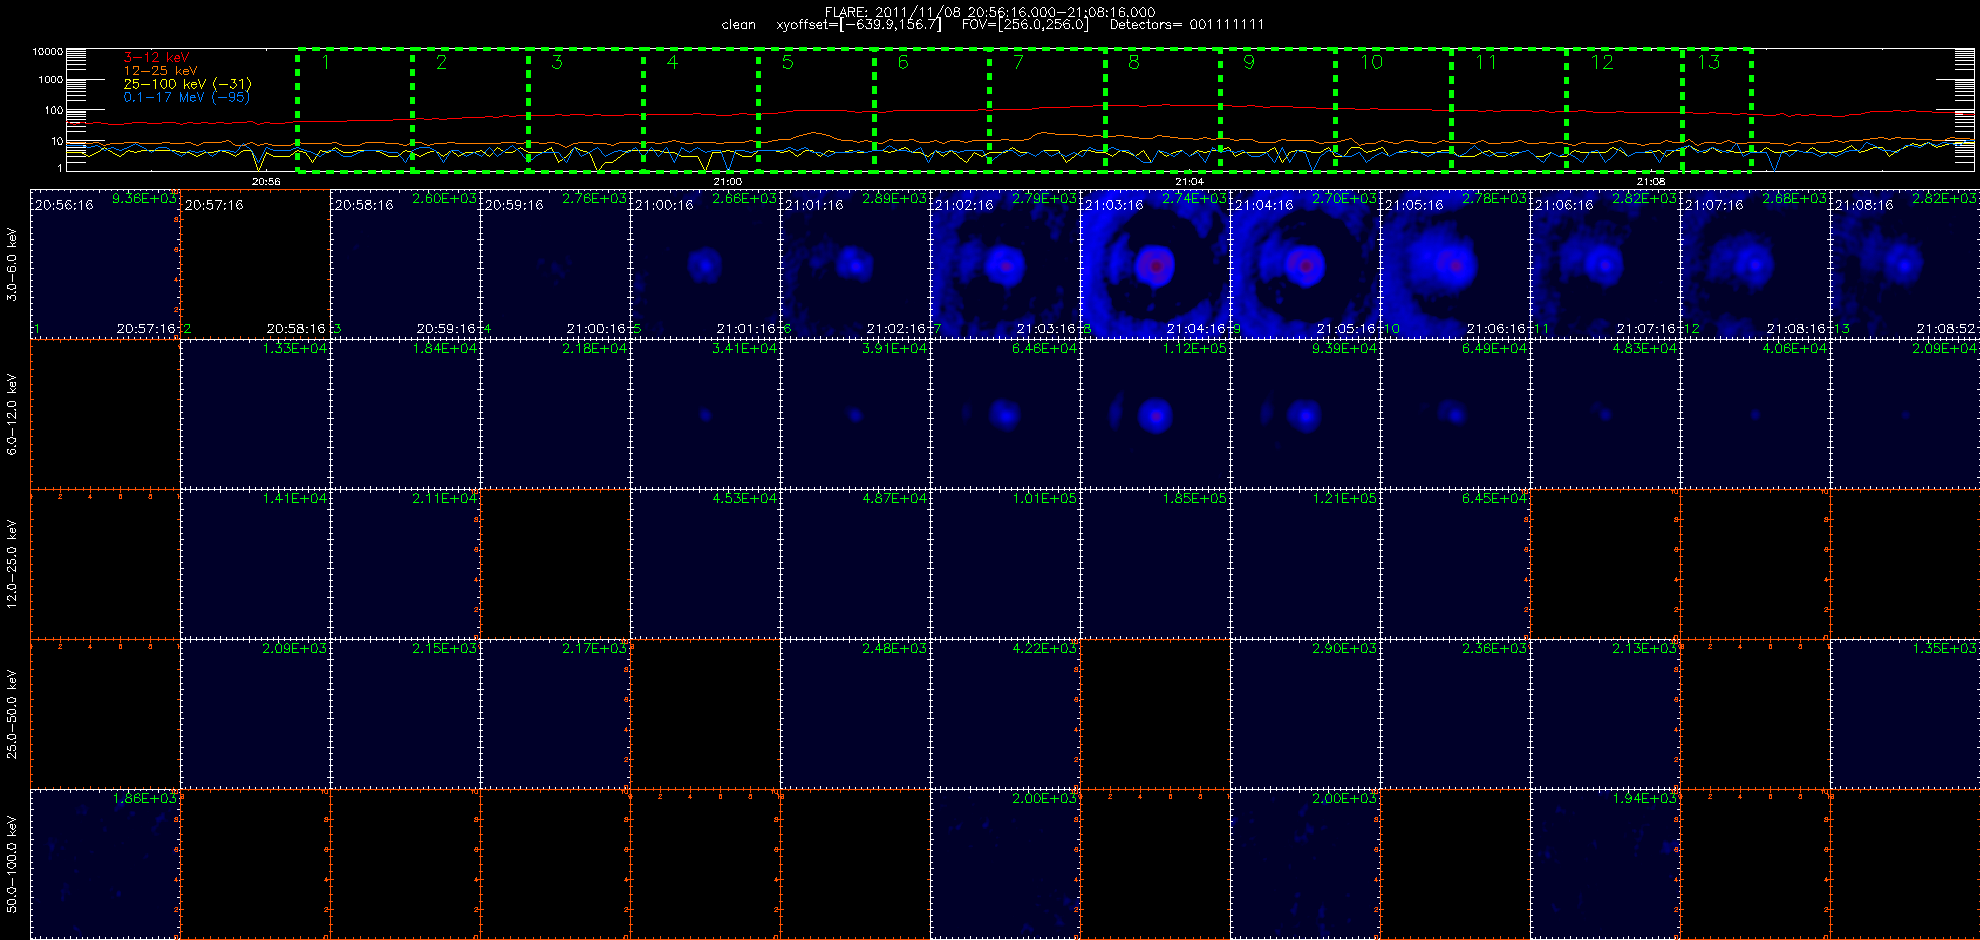The height and width of the screenshot is (940, 1980).
Task: Click the '21:08:52' end time label
Action: (1946, 328)
